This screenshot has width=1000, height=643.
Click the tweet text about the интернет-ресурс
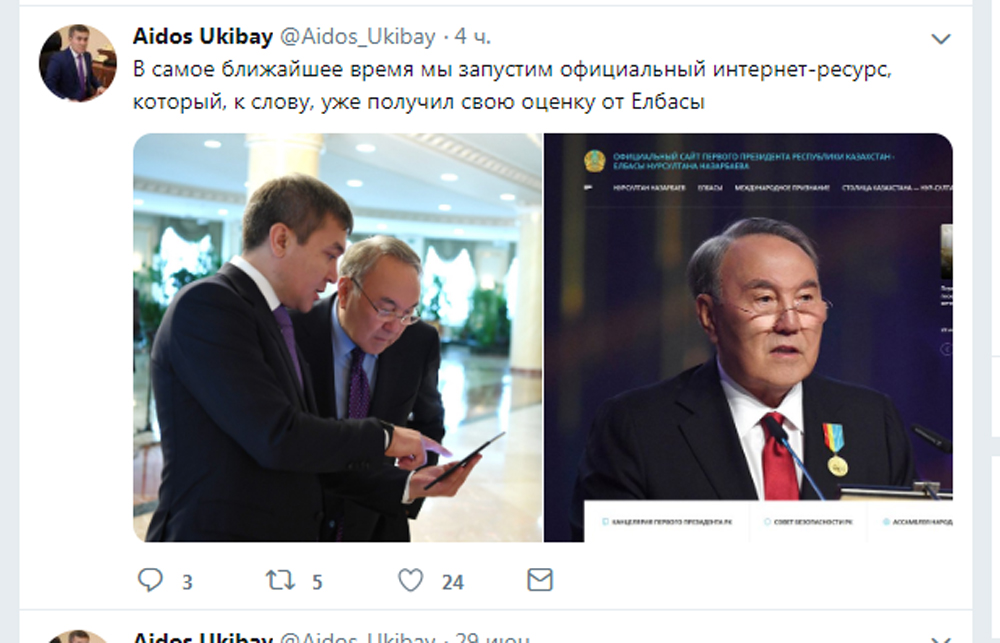pyautogui.click(x=512, y=85)
